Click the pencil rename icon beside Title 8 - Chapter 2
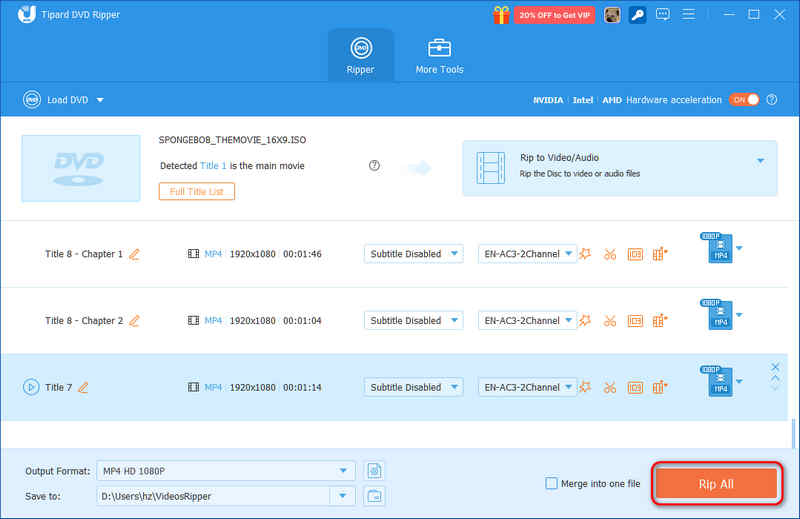Screen dimensions: 800x519 pos(134,321)
